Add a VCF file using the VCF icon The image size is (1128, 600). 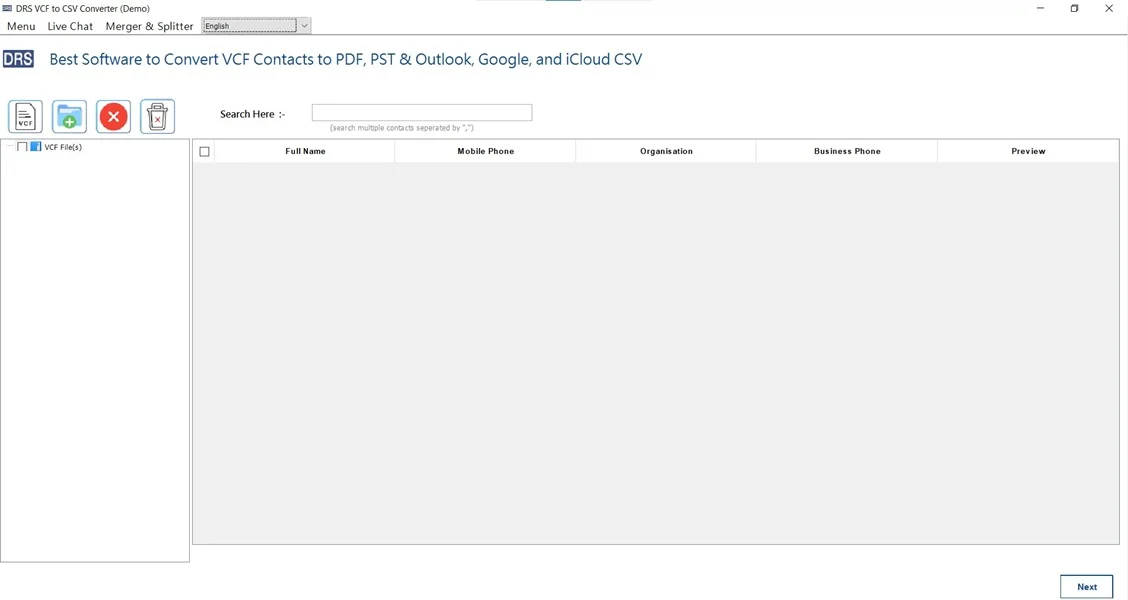pyautogui.click(x=24, y=116)
